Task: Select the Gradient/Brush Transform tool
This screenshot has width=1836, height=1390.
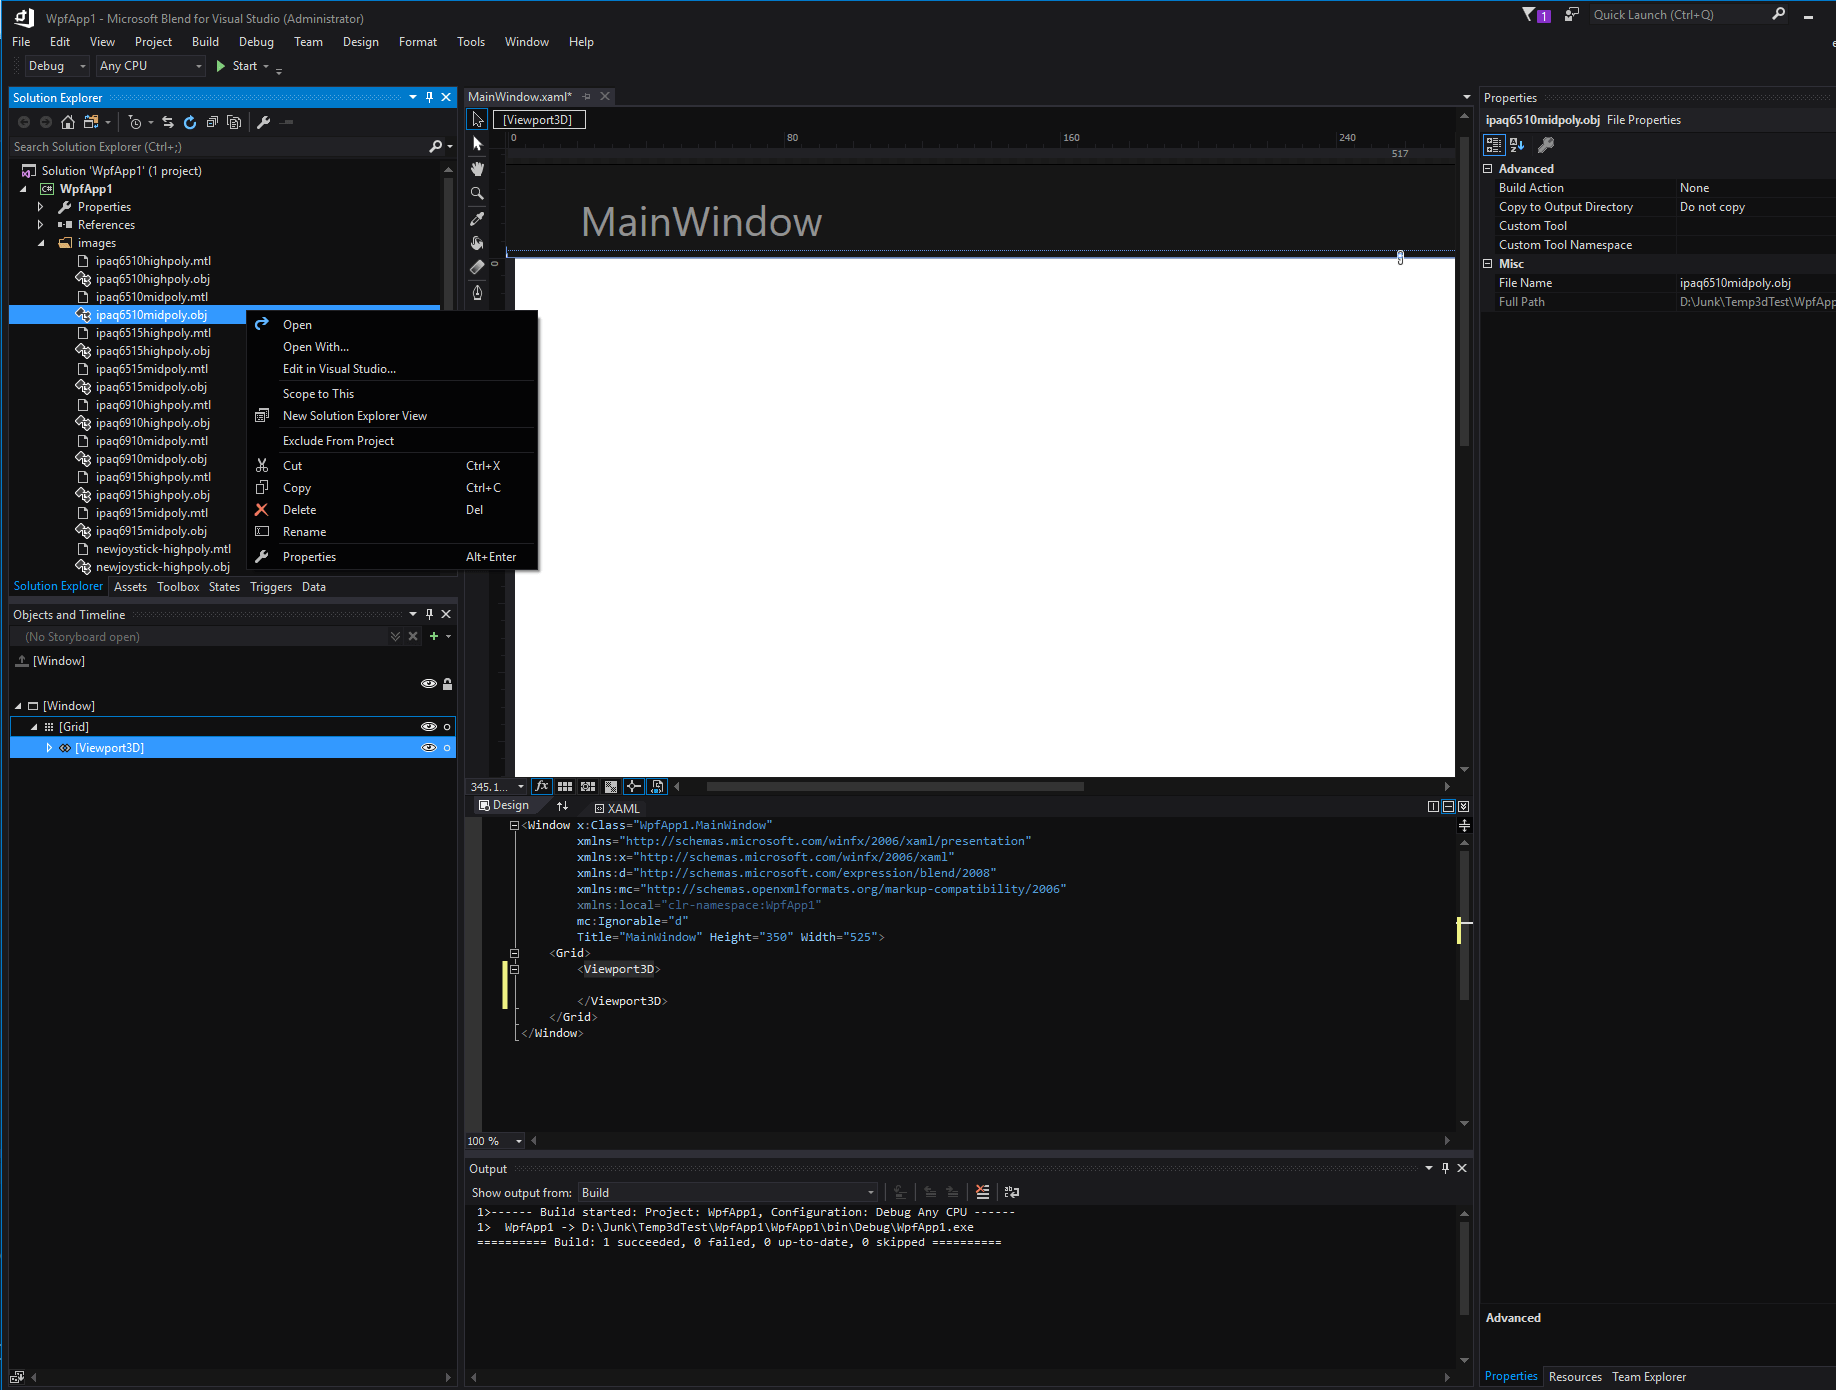Action: tap(478, 267)
